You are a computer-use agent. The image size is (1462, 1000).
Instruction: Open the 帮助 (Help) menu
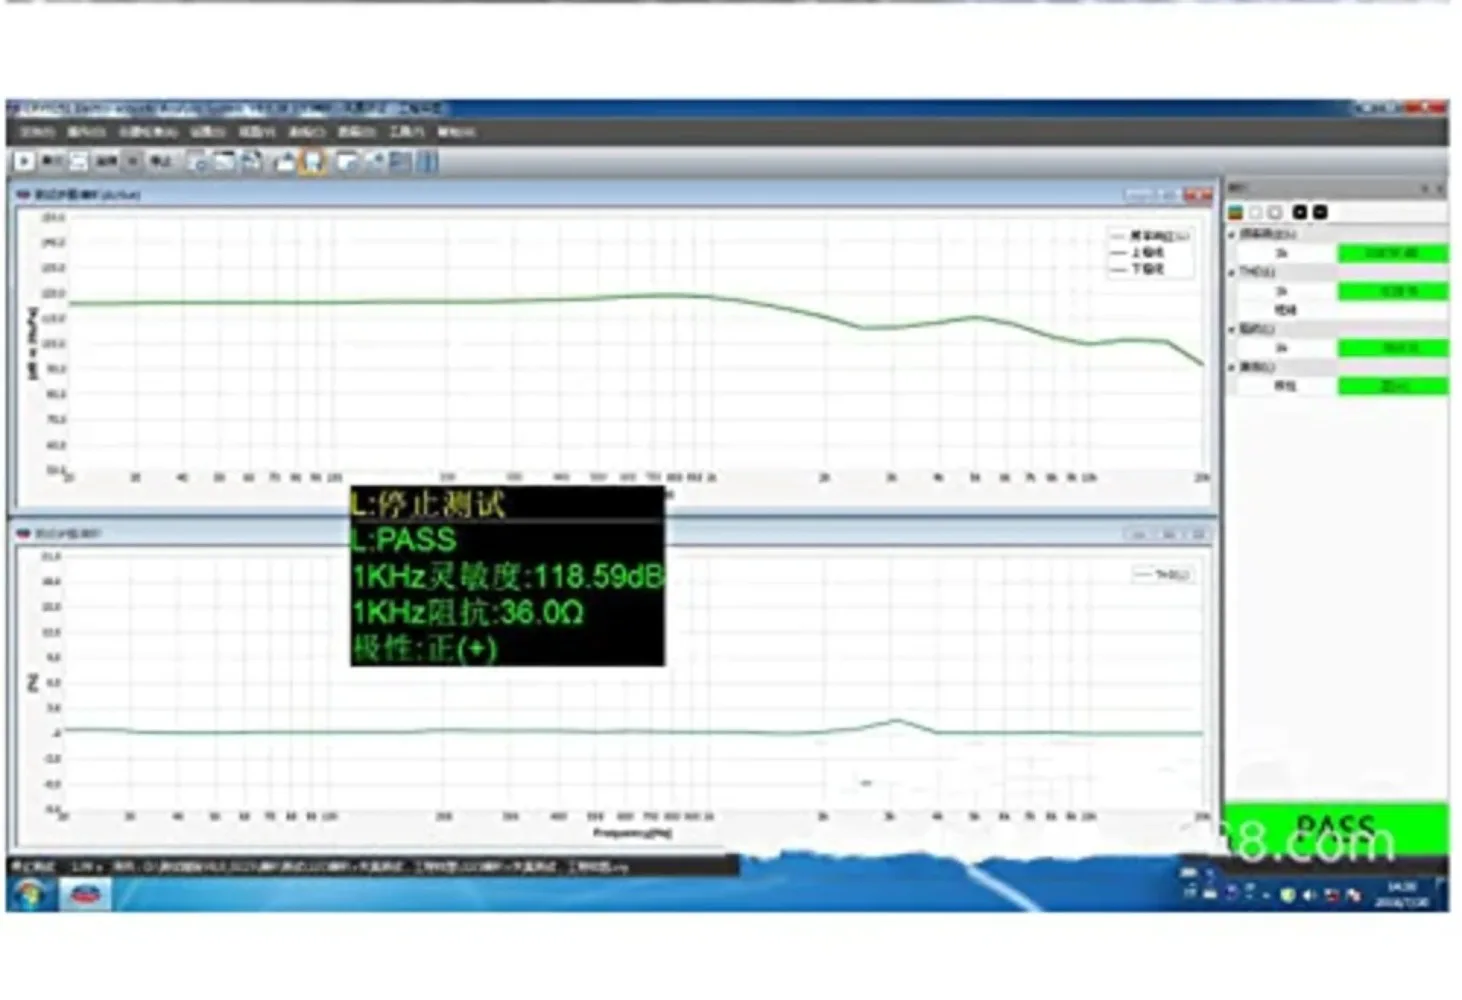[x=455, y=131]
